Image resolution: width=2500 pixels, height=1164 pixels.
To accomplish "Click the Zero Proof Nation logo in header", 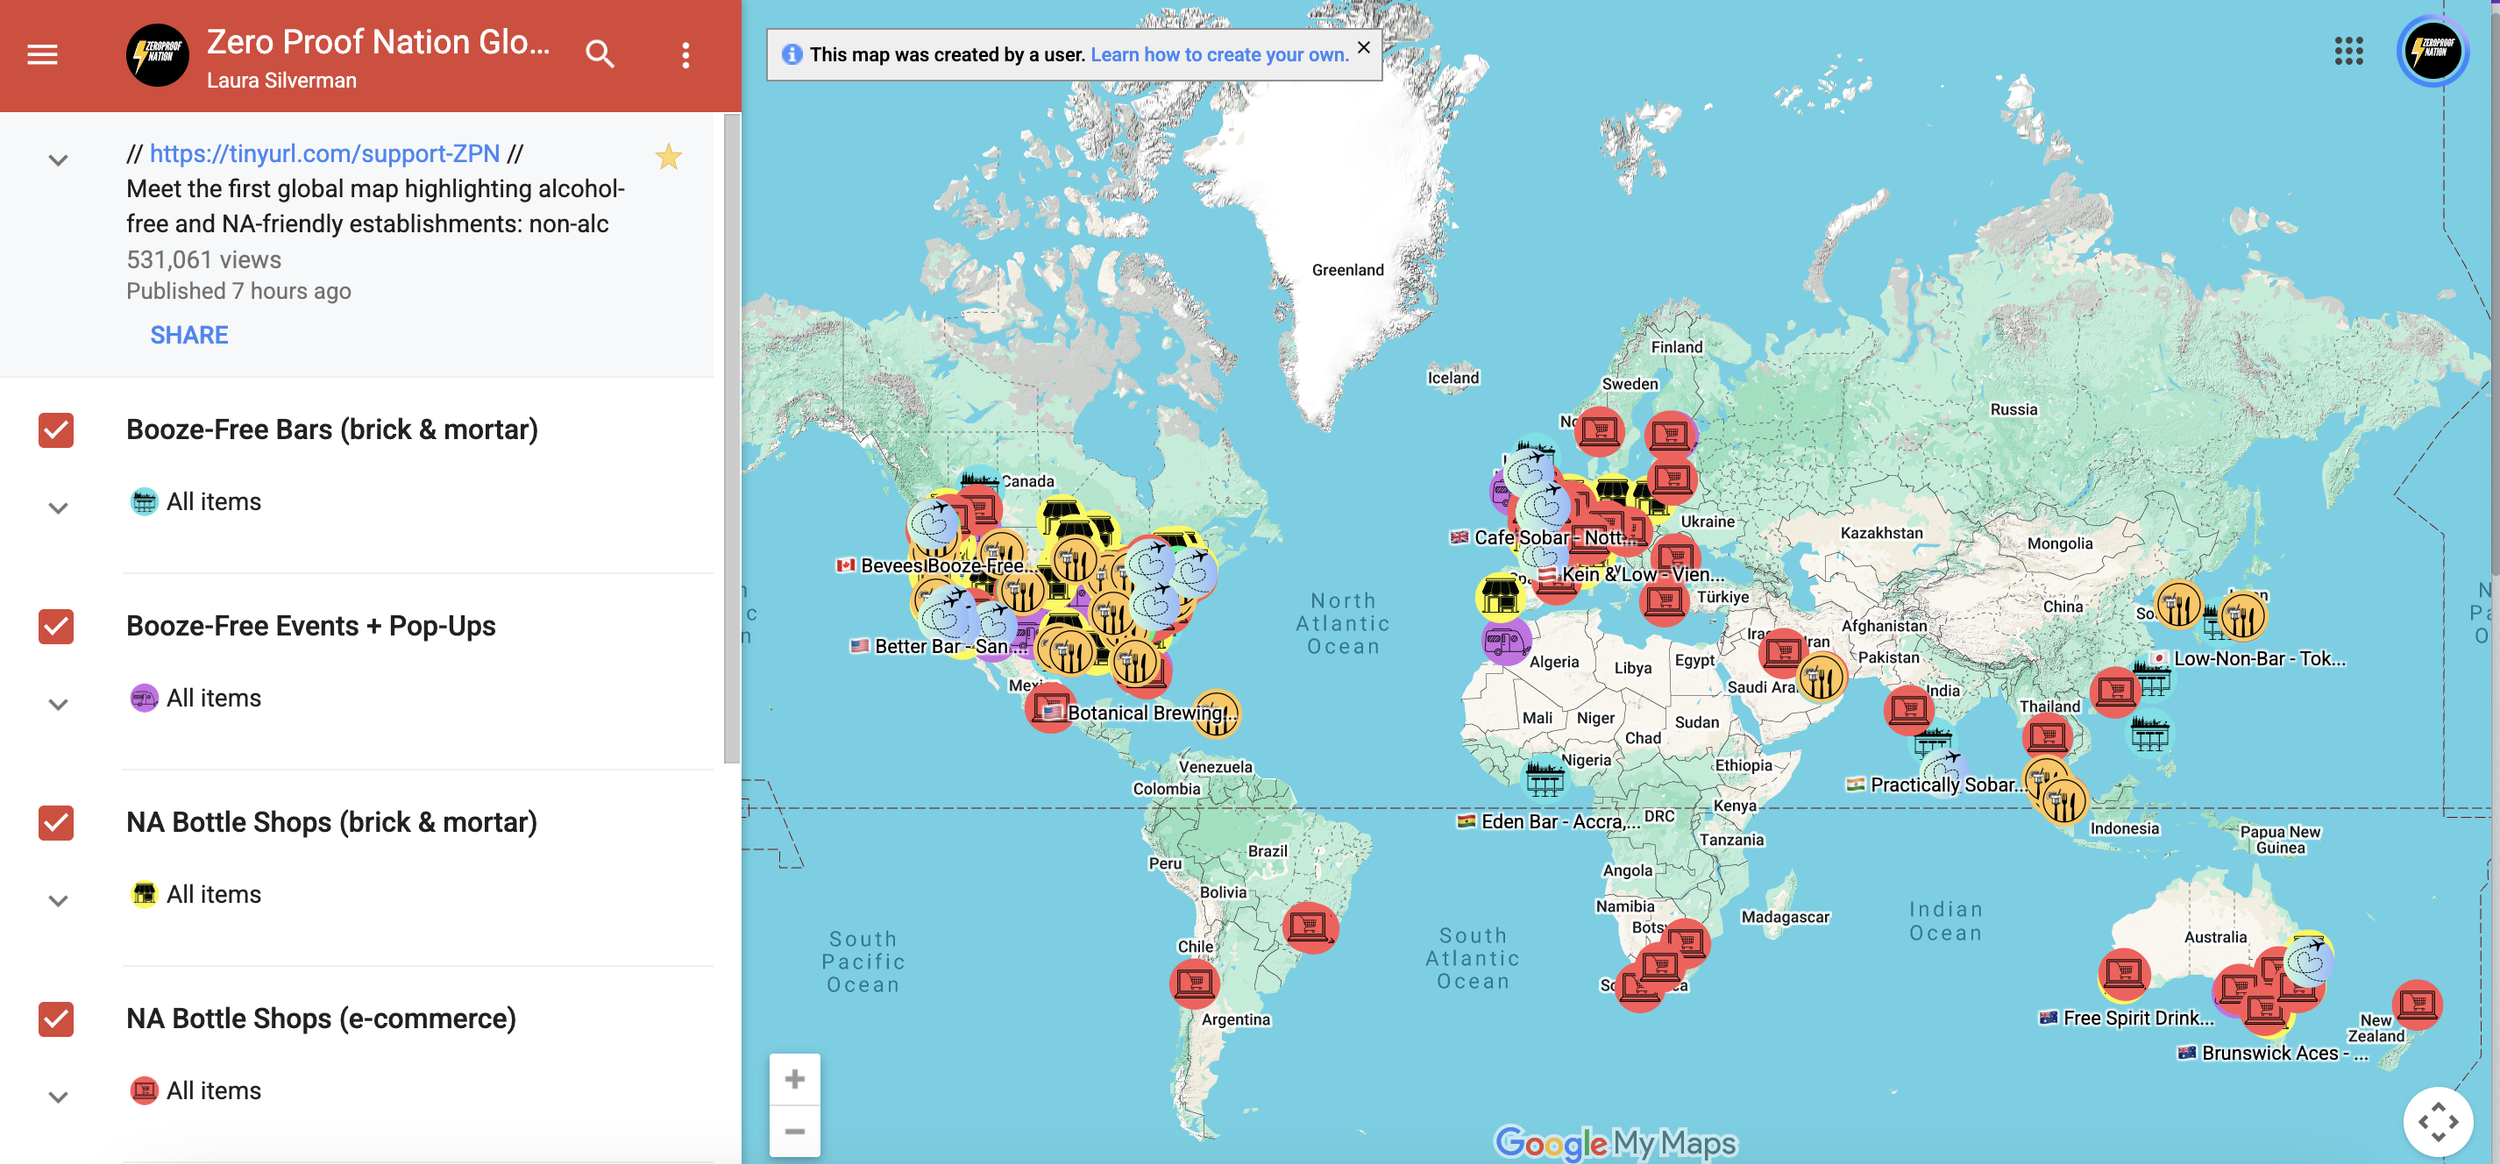I will coord(158,55).
